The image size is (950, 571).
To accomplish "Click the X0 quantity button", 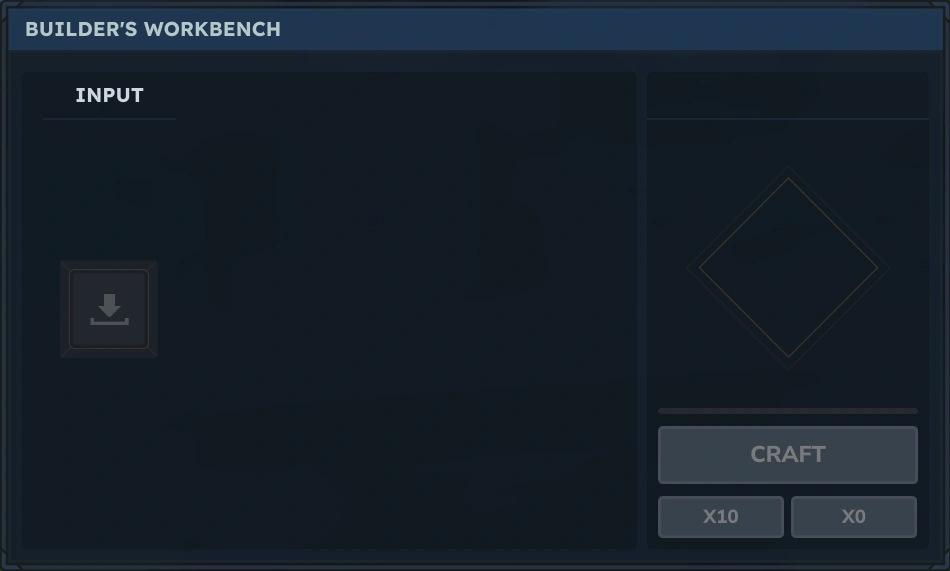I will (x=854, y=516).
